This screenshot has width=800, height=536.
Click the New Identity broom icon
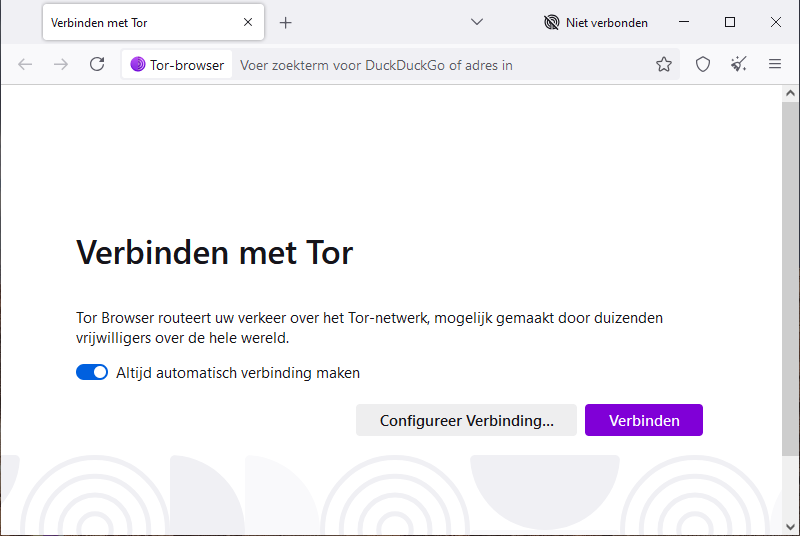[x=739, y=64]
